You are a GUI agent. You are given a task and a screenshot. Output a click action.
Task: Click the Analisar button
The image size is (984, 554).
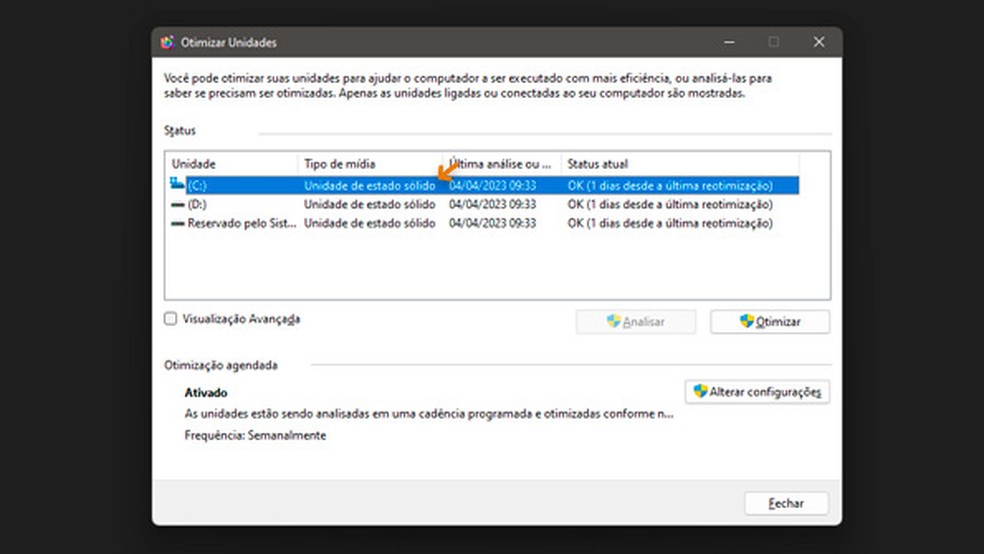[x=636, y=322]
